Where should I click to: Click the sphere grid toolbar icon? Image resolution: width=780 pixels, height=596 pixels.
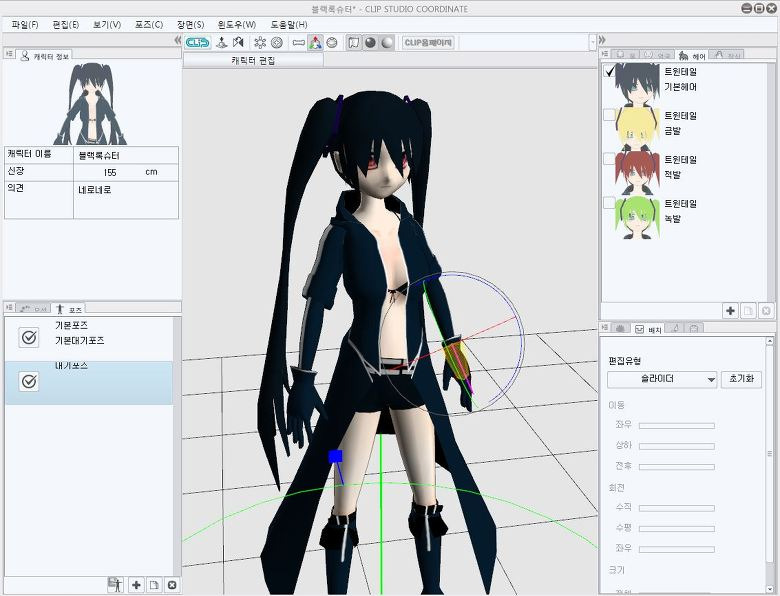click(x=332, y=43)
